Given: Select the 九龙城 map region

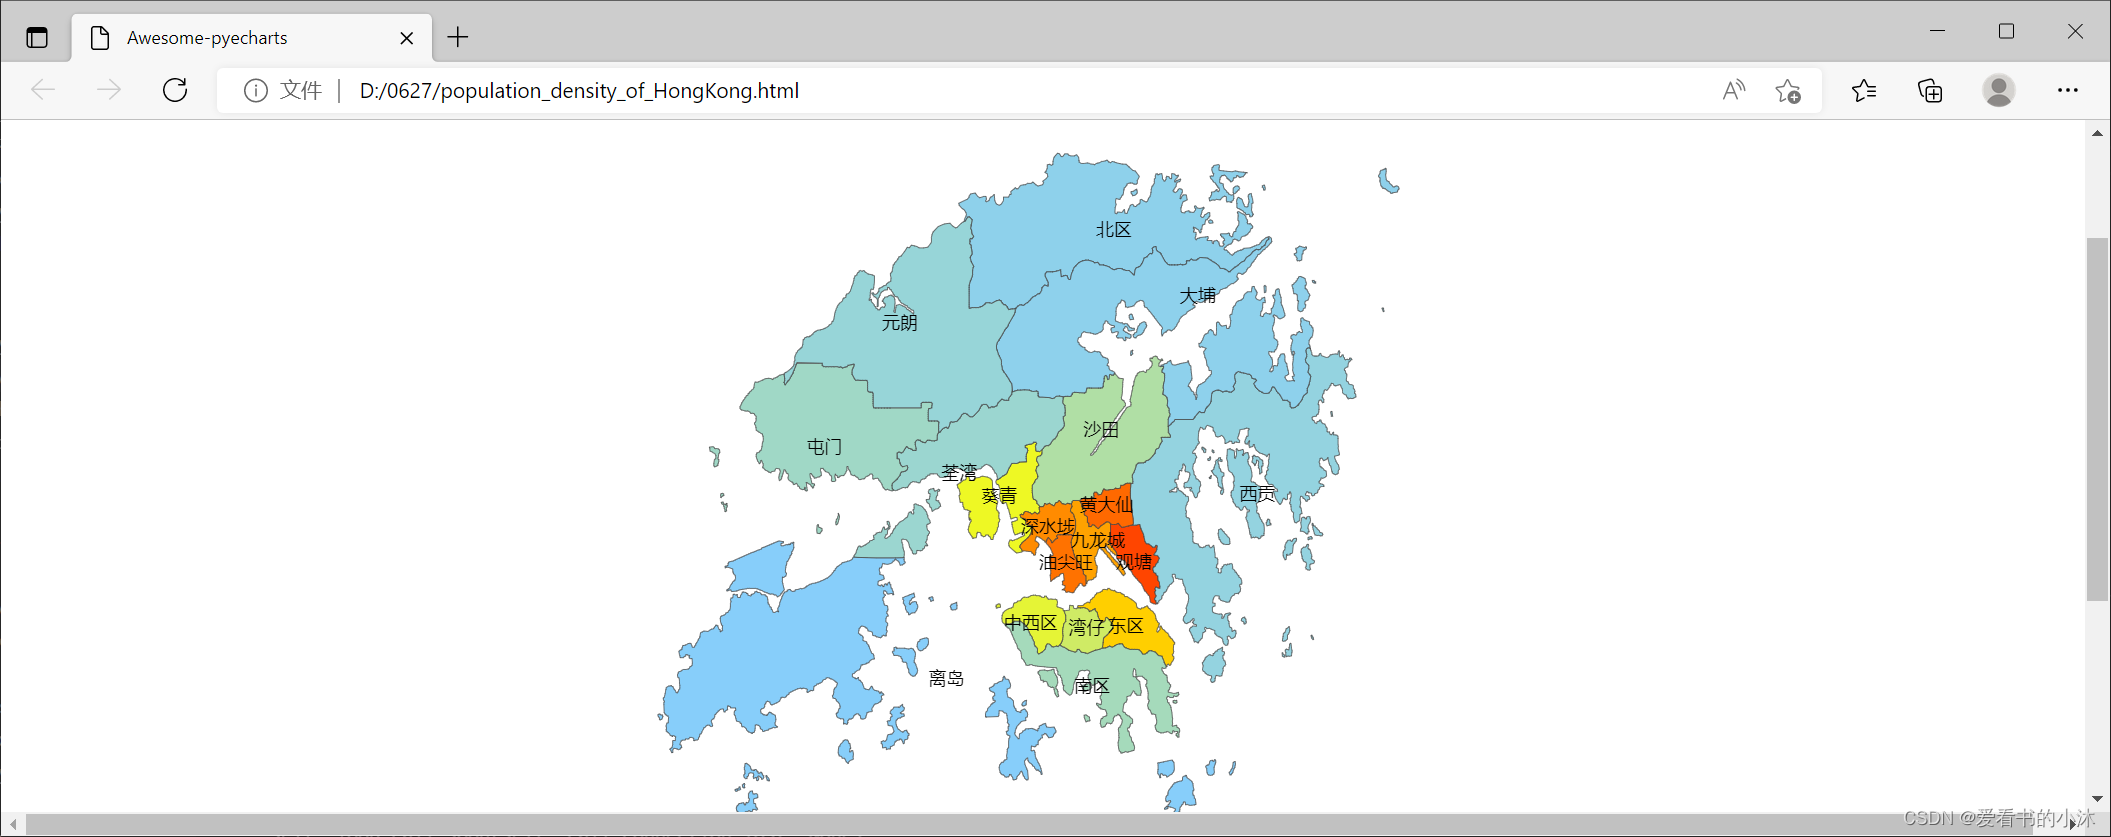Looking at the screenshot, I should point(1097,540).
